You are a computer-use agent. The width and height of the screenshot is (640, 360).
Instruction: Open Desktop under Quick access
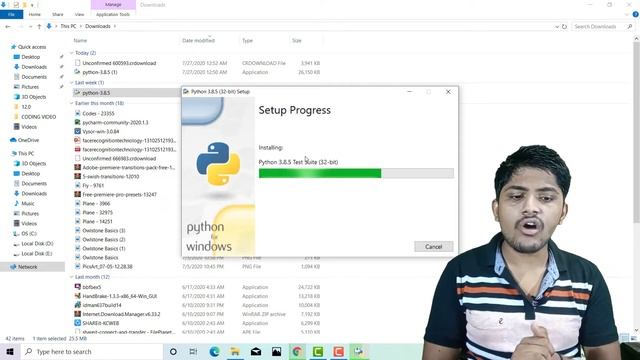coord(31,57)
